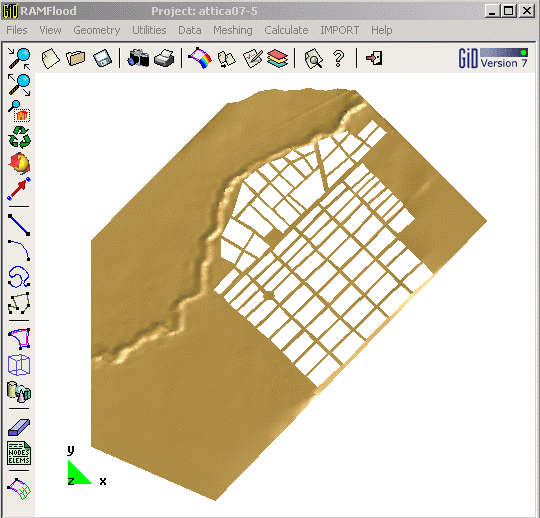Viewport: 540px width, 518px height.
Task: Click the zoom in magnifier icon
Action: [19, 59]
